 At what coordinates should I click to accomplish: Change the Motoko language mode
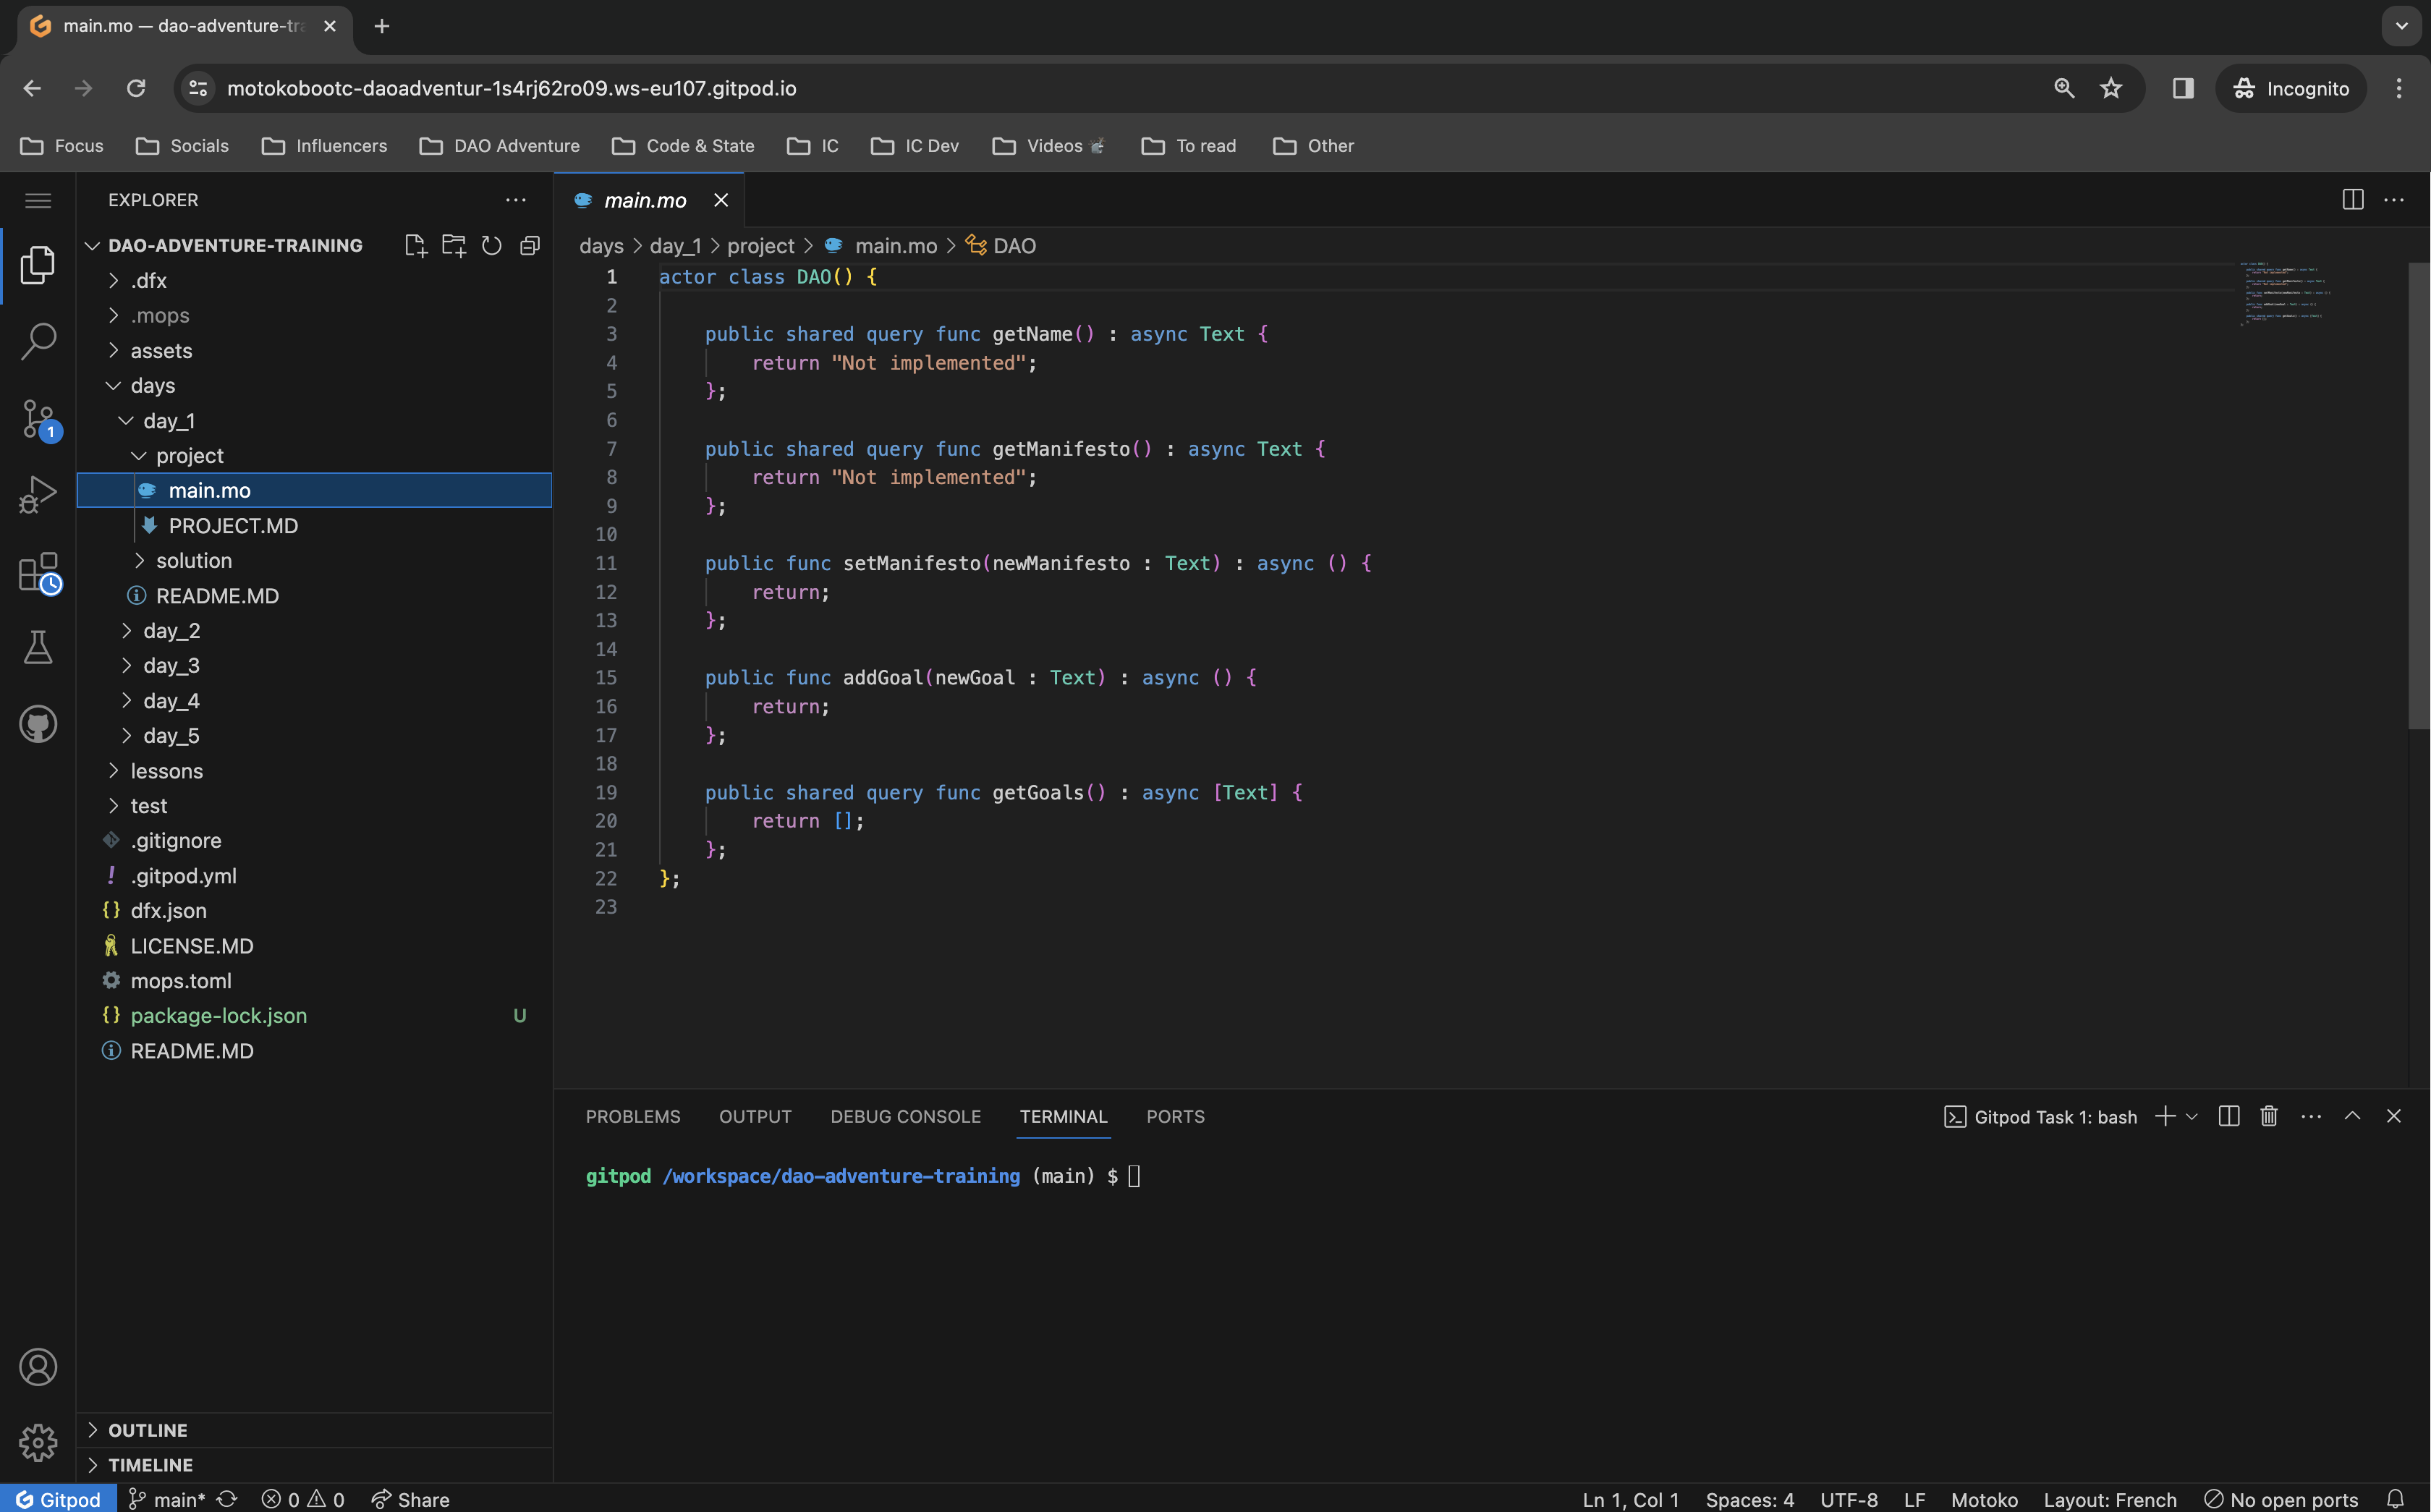tap(1984, 1499)
